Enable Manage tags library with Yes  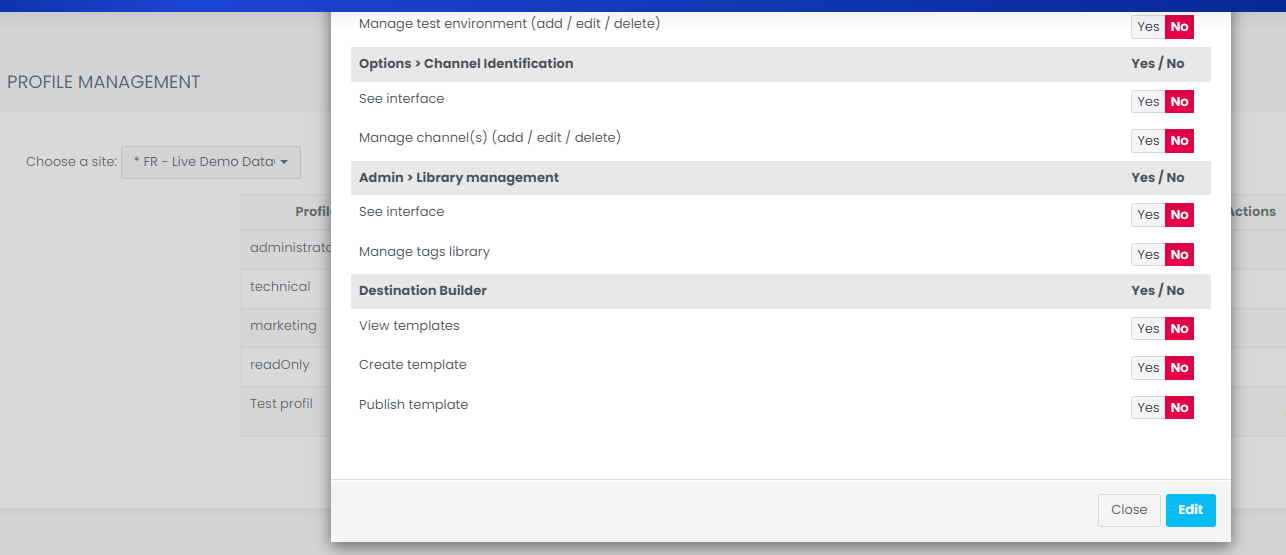(1148, 255)
